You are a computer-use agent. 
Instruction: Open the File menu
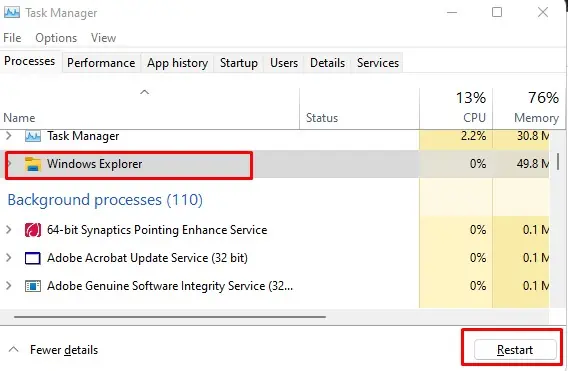pos(12,38)
